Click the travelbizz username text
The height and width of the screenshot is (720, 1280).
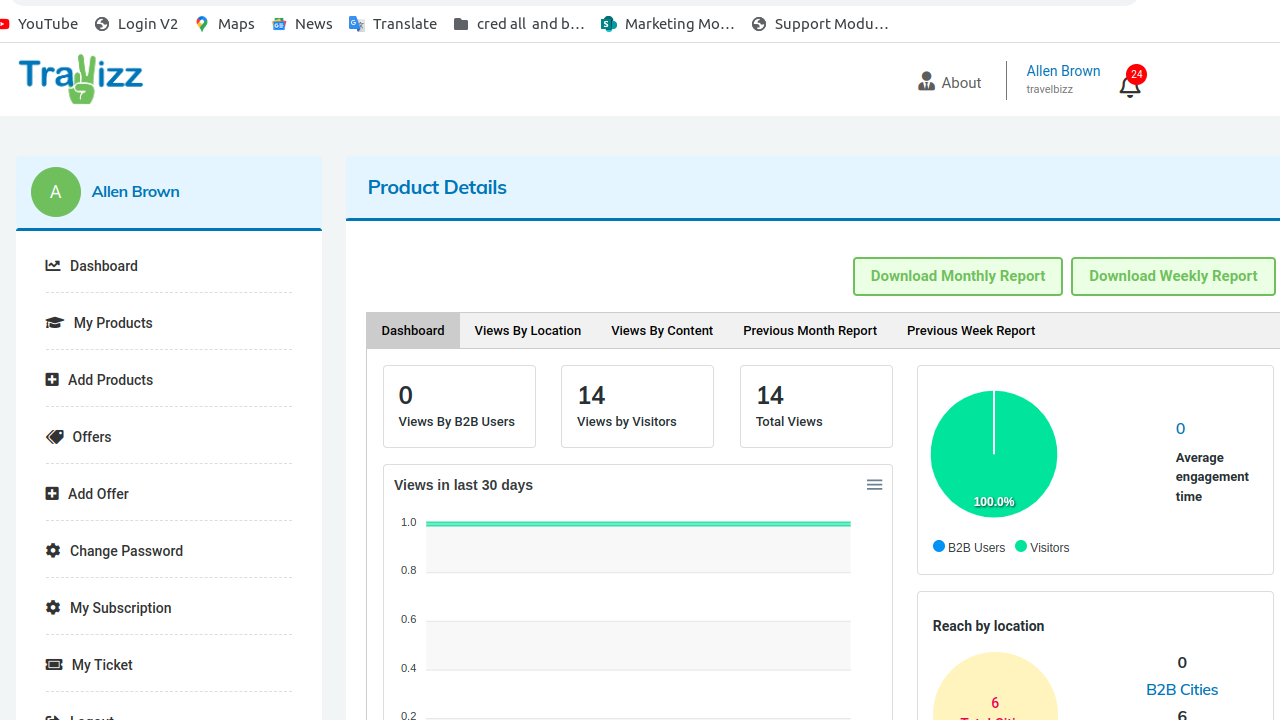(x=1049, y=90)
